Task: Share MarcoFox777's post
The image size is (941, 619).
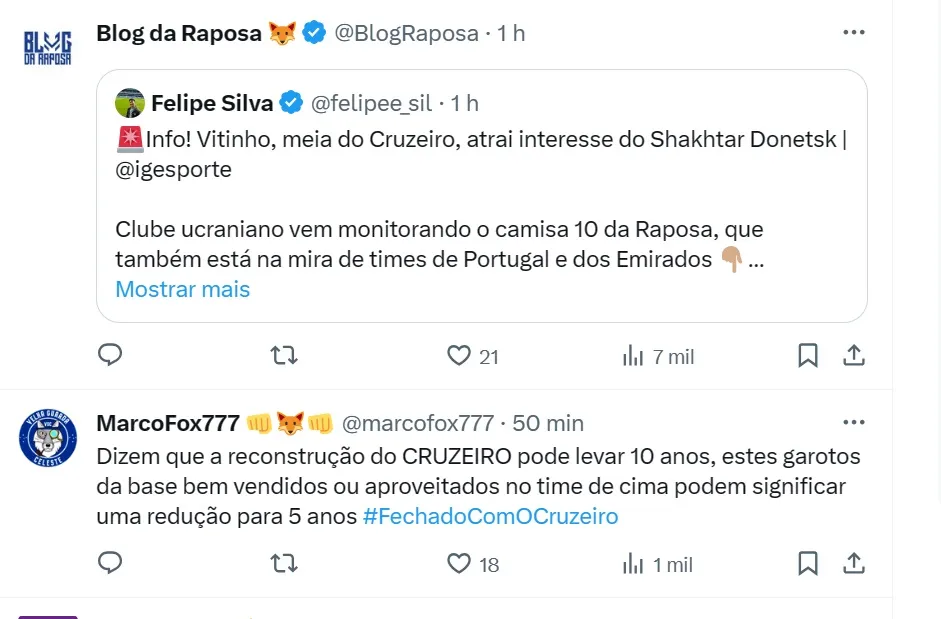Action: (854, 563)
